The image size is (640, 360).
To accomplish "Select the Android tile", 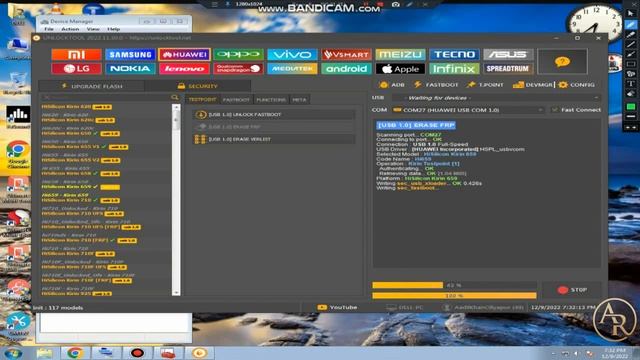I will pyautogui.click(x=346, y=69).
